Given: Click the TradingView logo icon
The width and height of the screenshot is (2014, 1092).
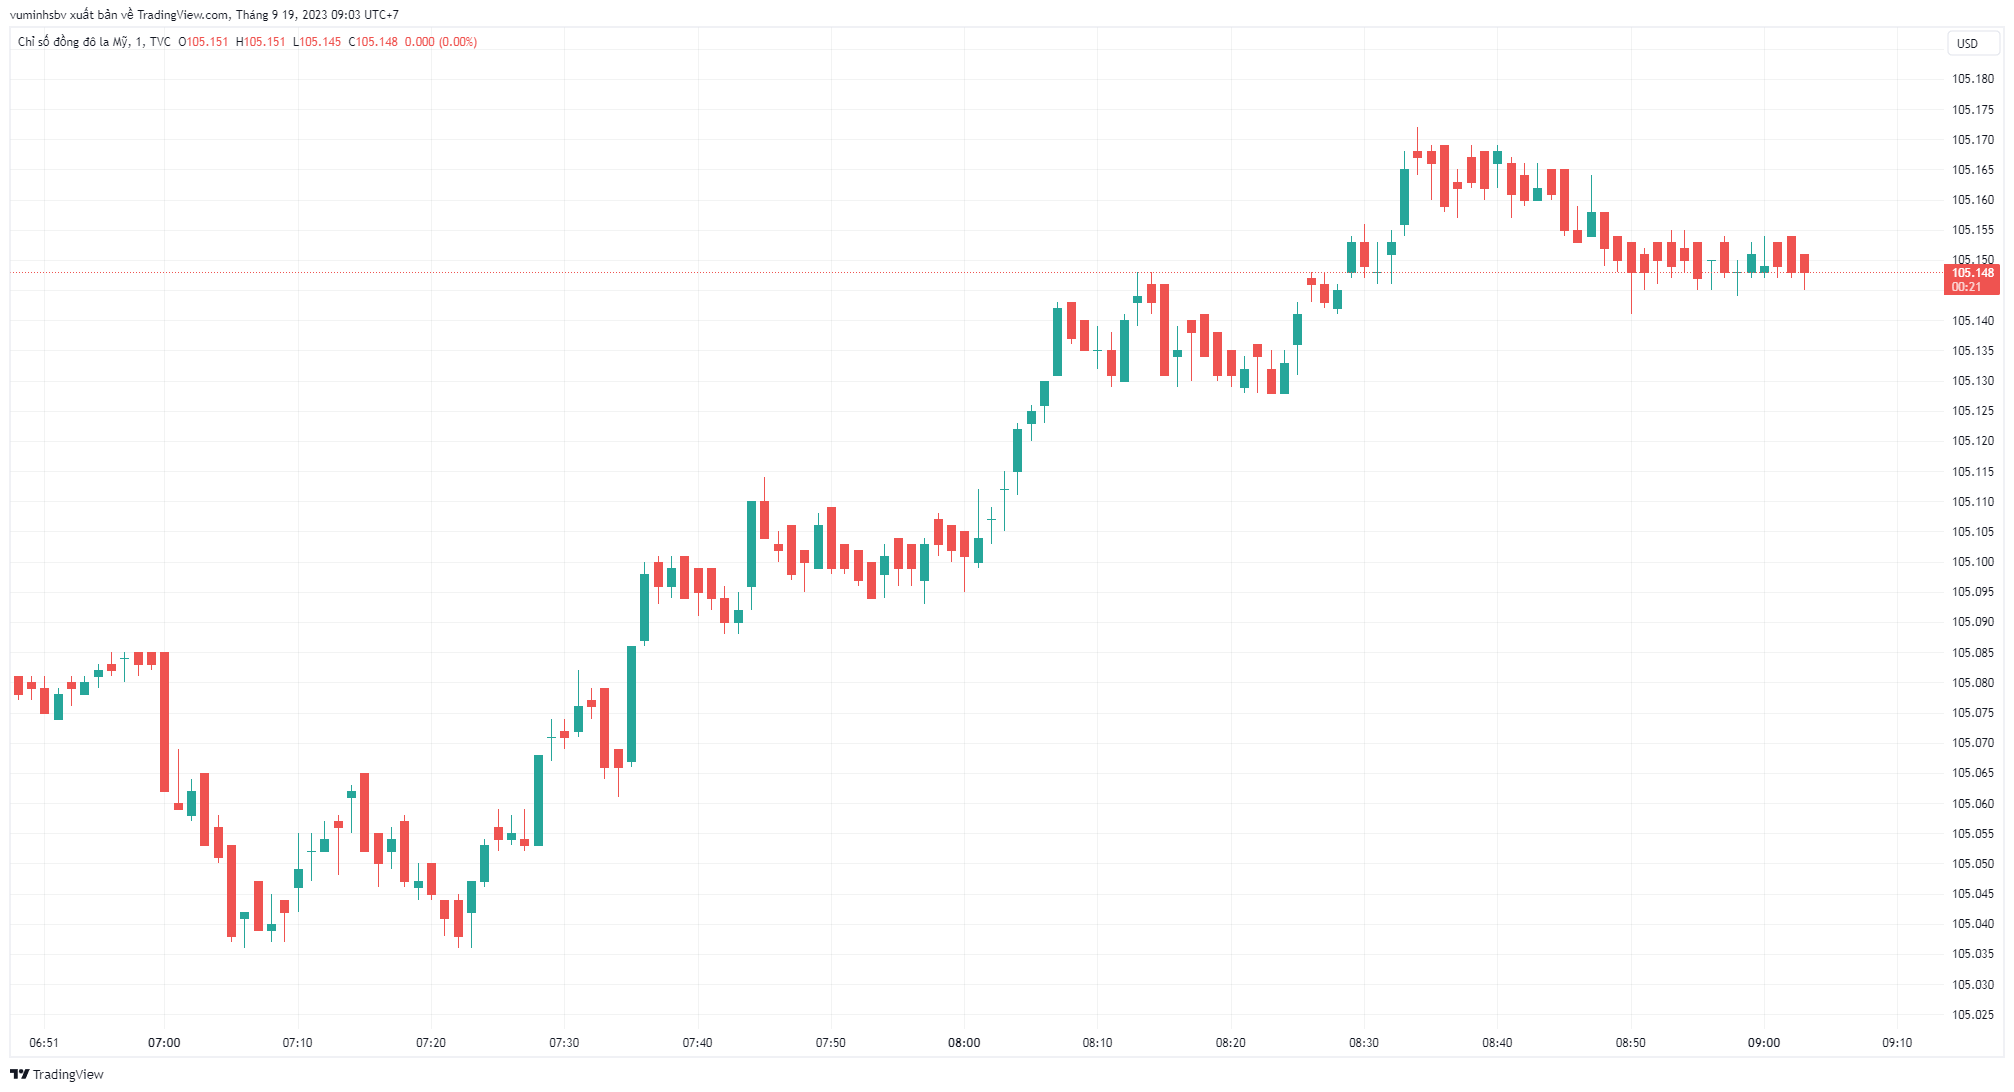Looking at the screenshot, I should (x=19, y=1074).
